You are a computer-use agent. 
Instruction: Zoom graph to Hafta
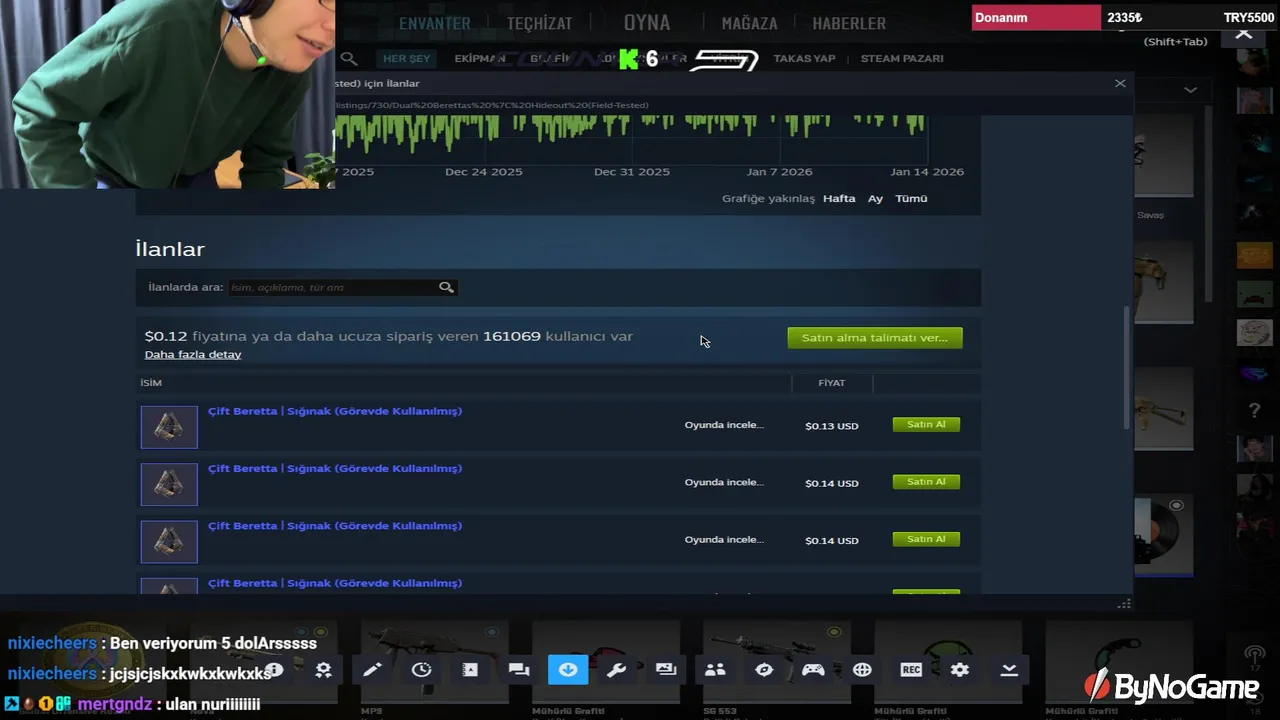point(839,199)
